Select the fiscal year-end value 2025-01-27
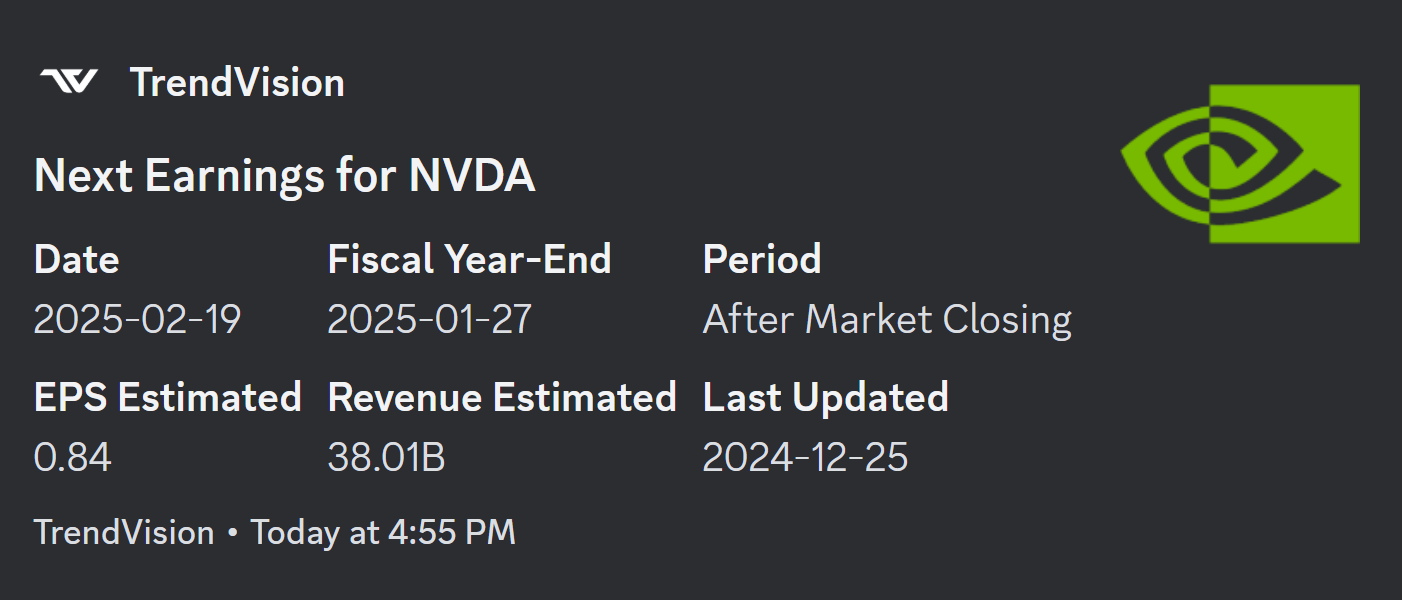This screenshot has width=1402, height=600. tap(429, 320)
